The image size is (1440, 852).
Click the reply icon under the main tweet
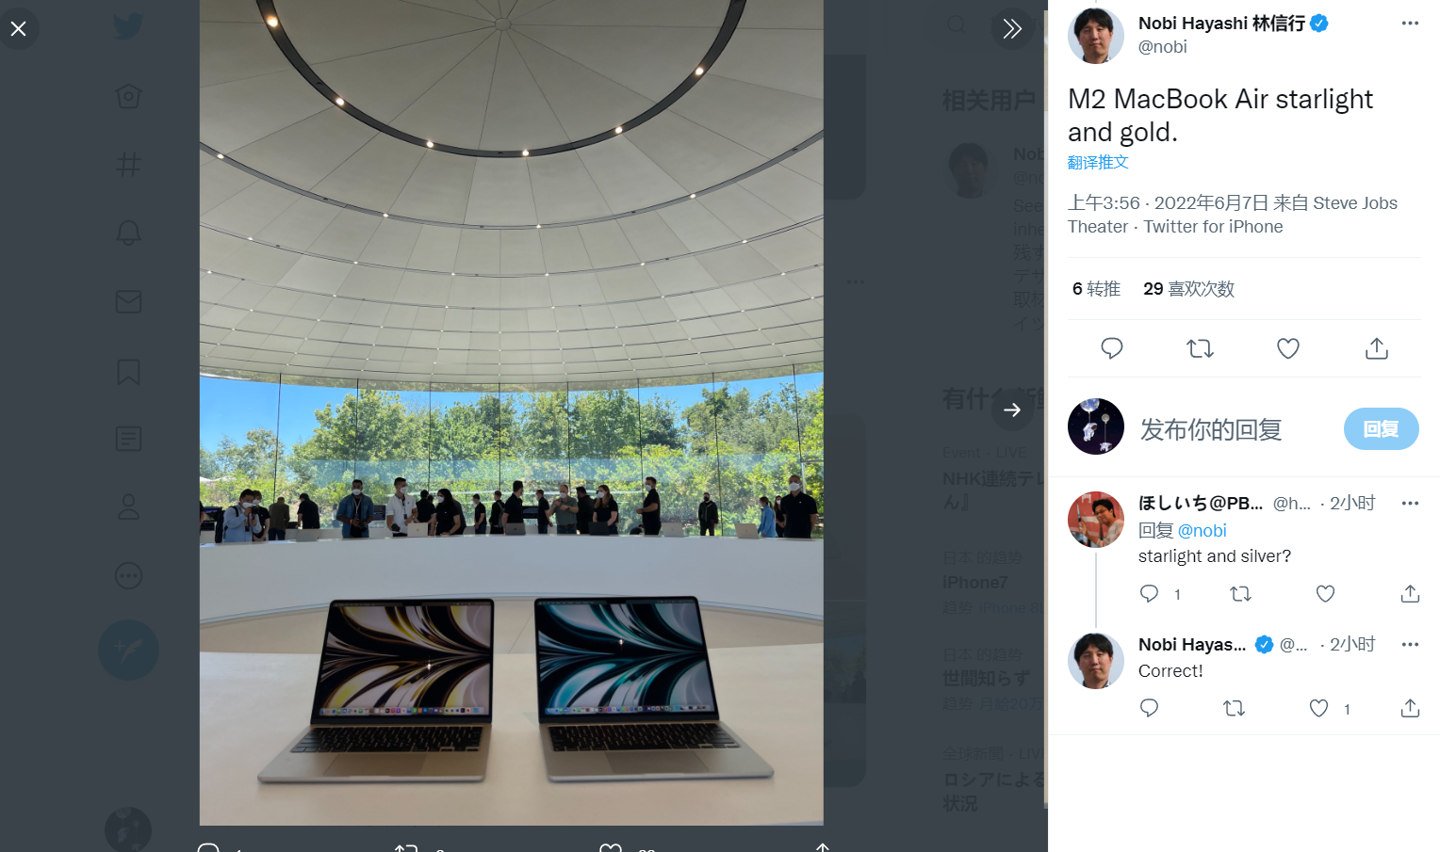1112,348
